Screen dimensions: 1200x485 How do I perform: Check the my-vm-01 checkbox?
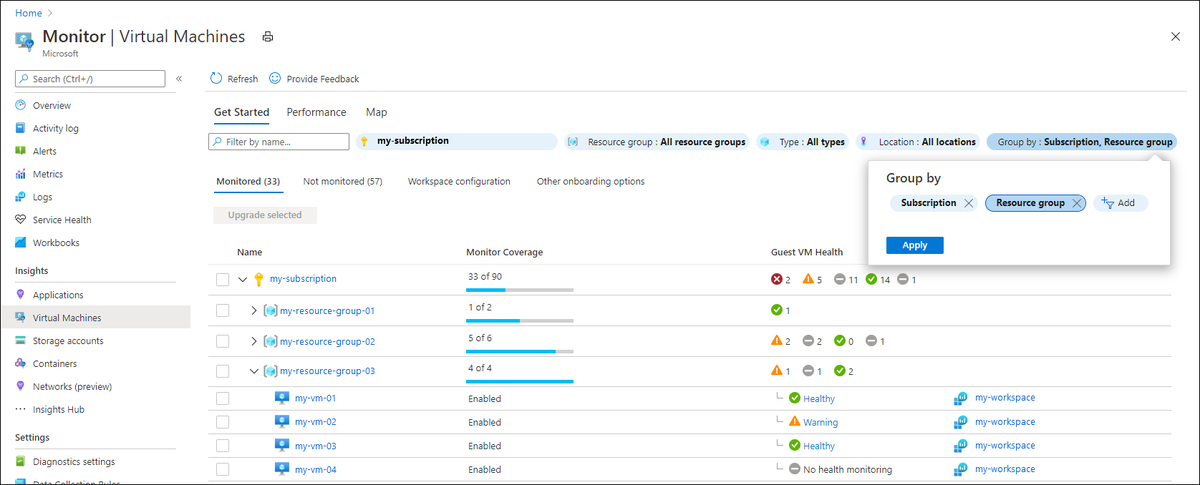pyautogui.click(x=223, y=398)
